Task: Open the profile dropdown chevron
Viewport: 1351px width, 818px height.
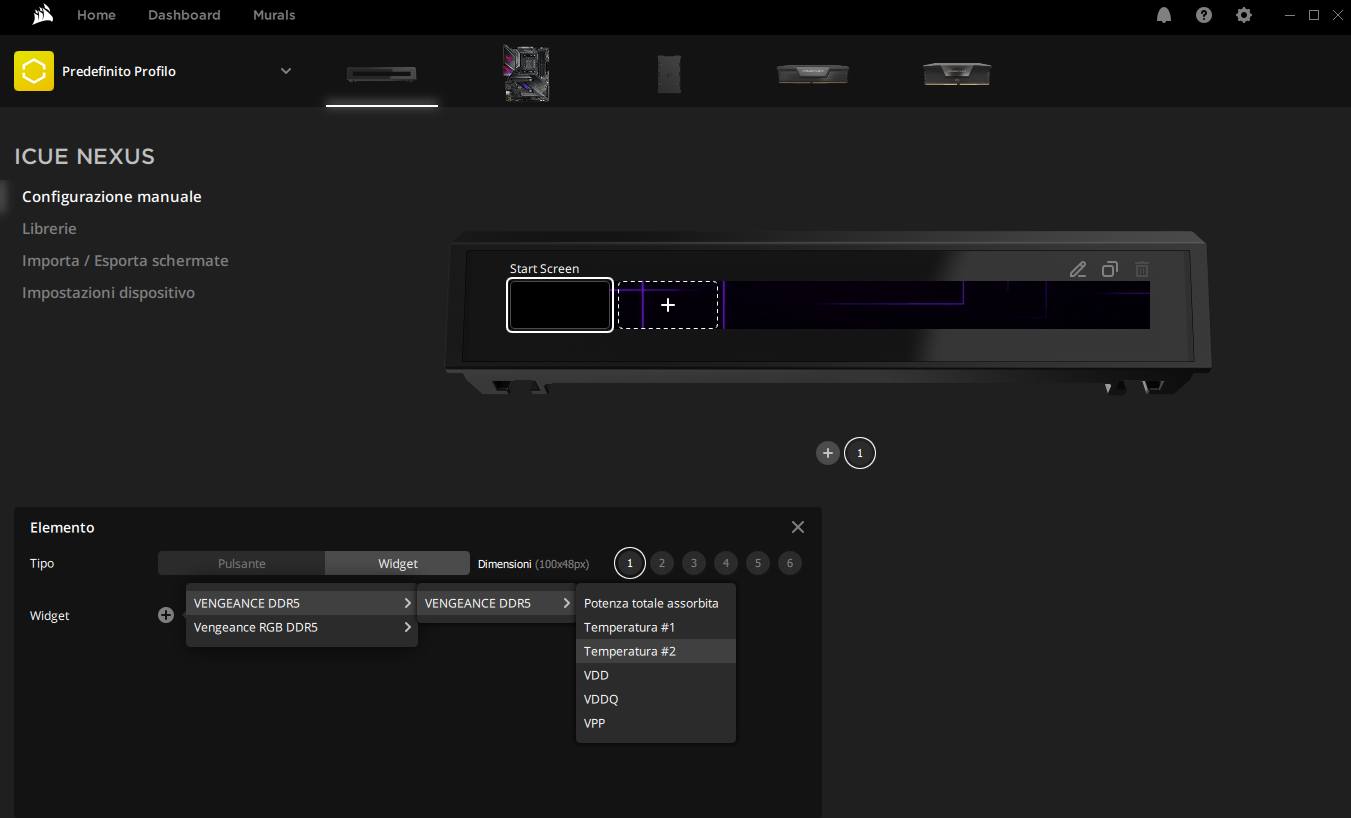Action: [x=286, y=71]
